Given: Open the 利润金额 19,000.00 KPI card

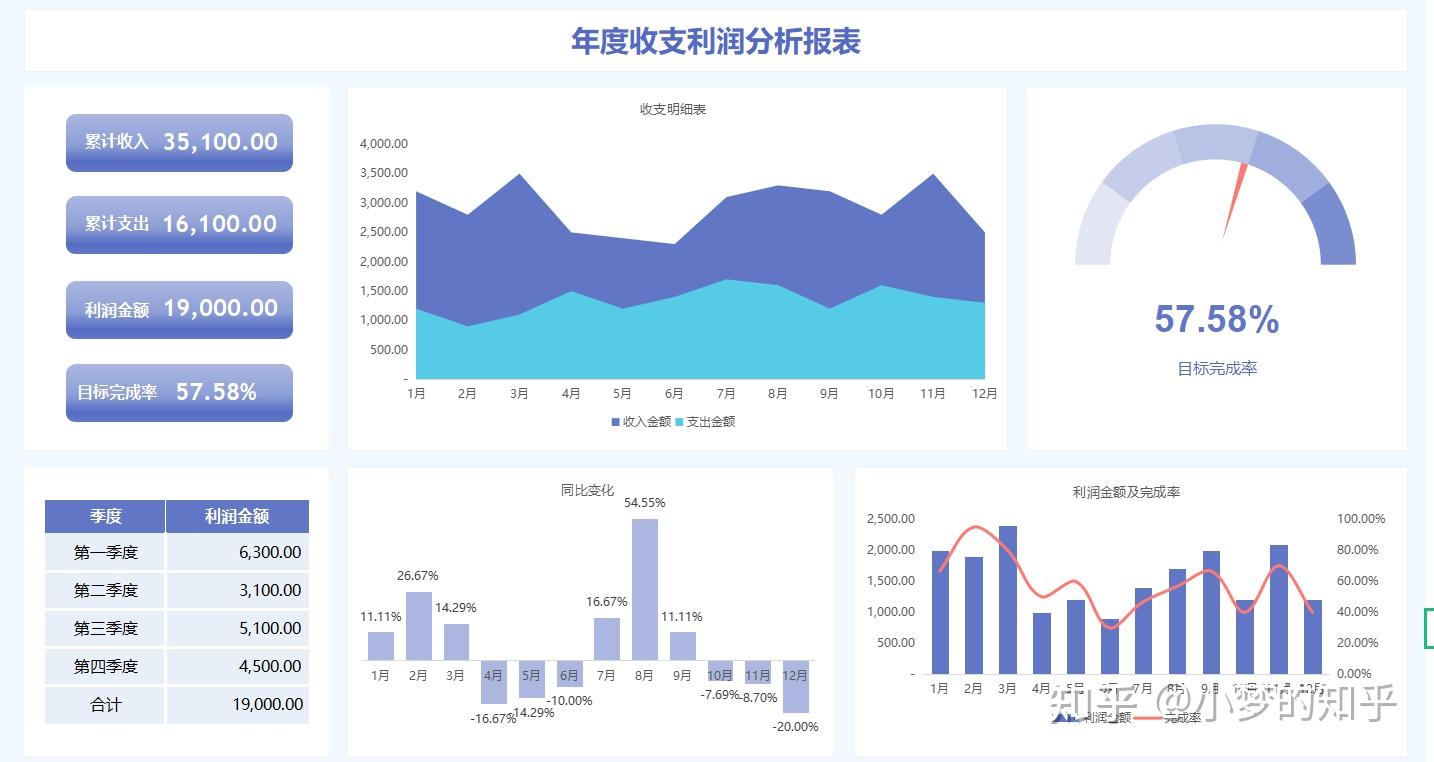Looking at the screenshot, I should 179,309.
